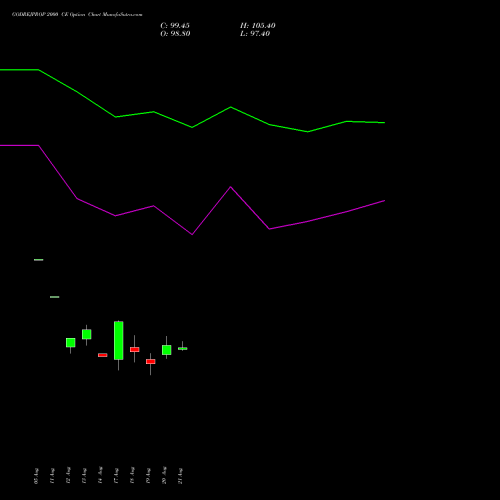
Task: Click the mid-chart peak of the green line
Action: (x=231, y=107)
